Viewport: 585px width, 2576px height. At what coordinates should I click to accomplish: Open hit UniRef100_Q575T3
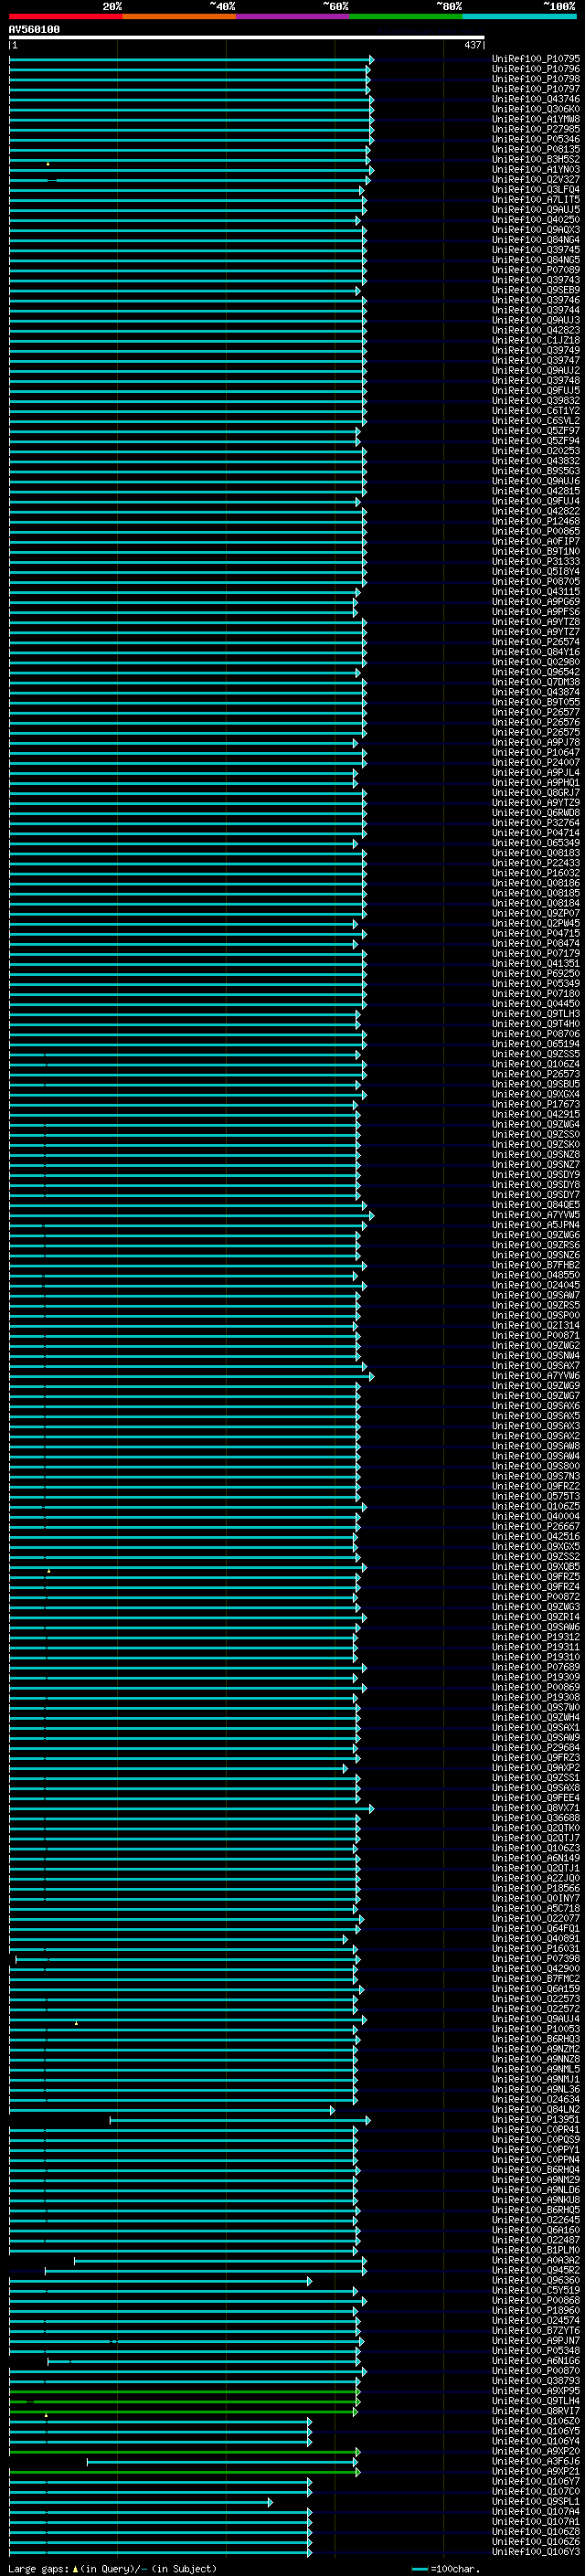(x=536, y=1497)
